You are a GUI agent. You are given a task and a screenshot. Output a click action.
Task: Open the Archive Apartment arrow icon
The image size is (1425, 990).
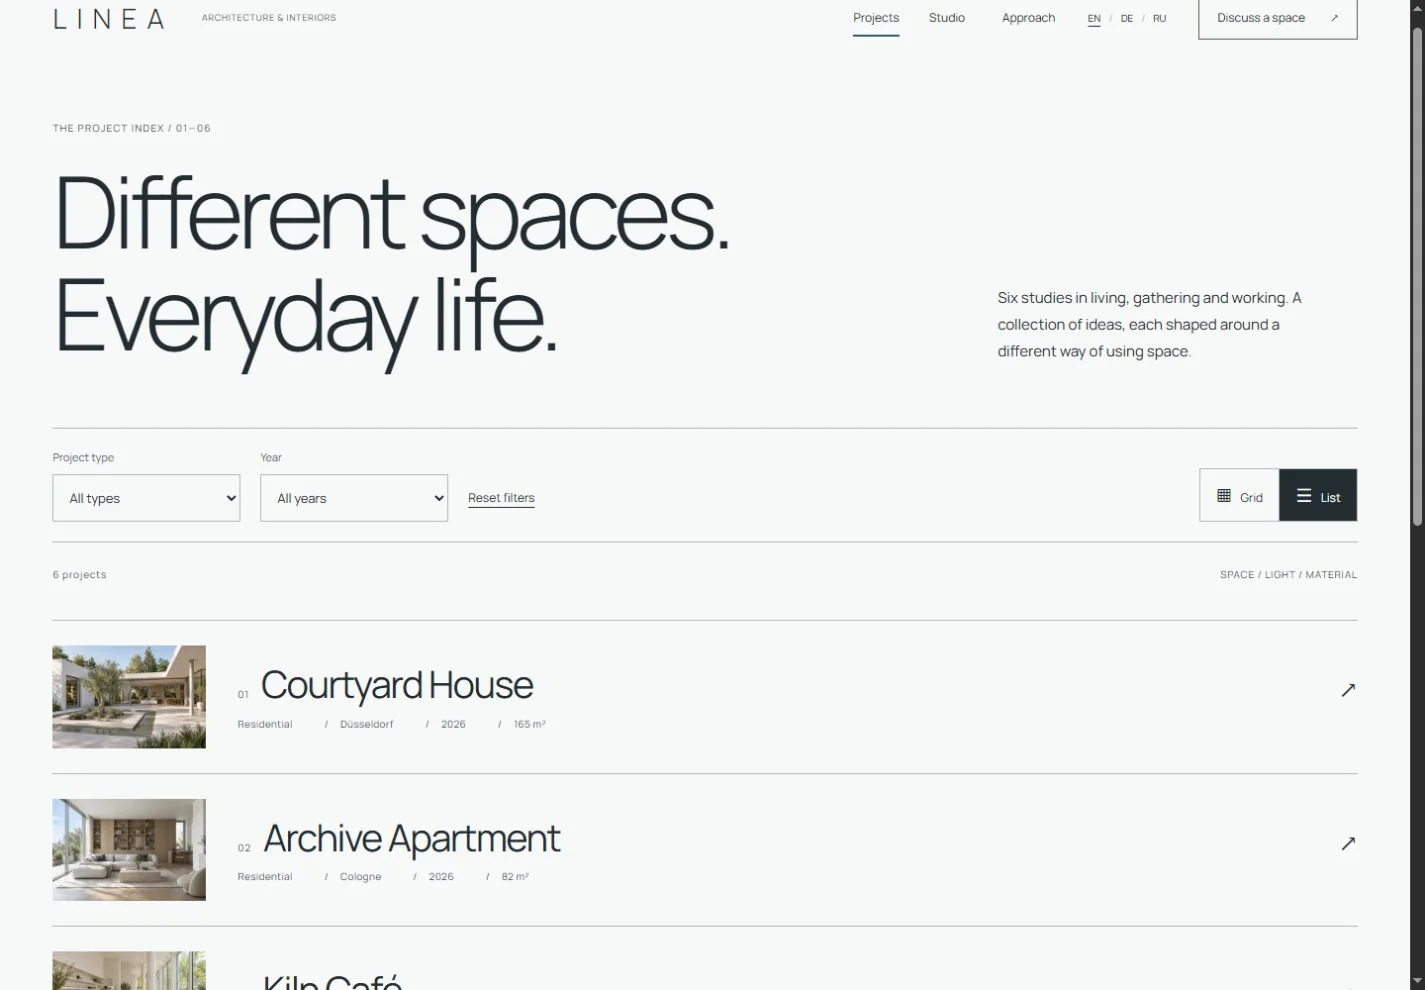pos(1348,843)
